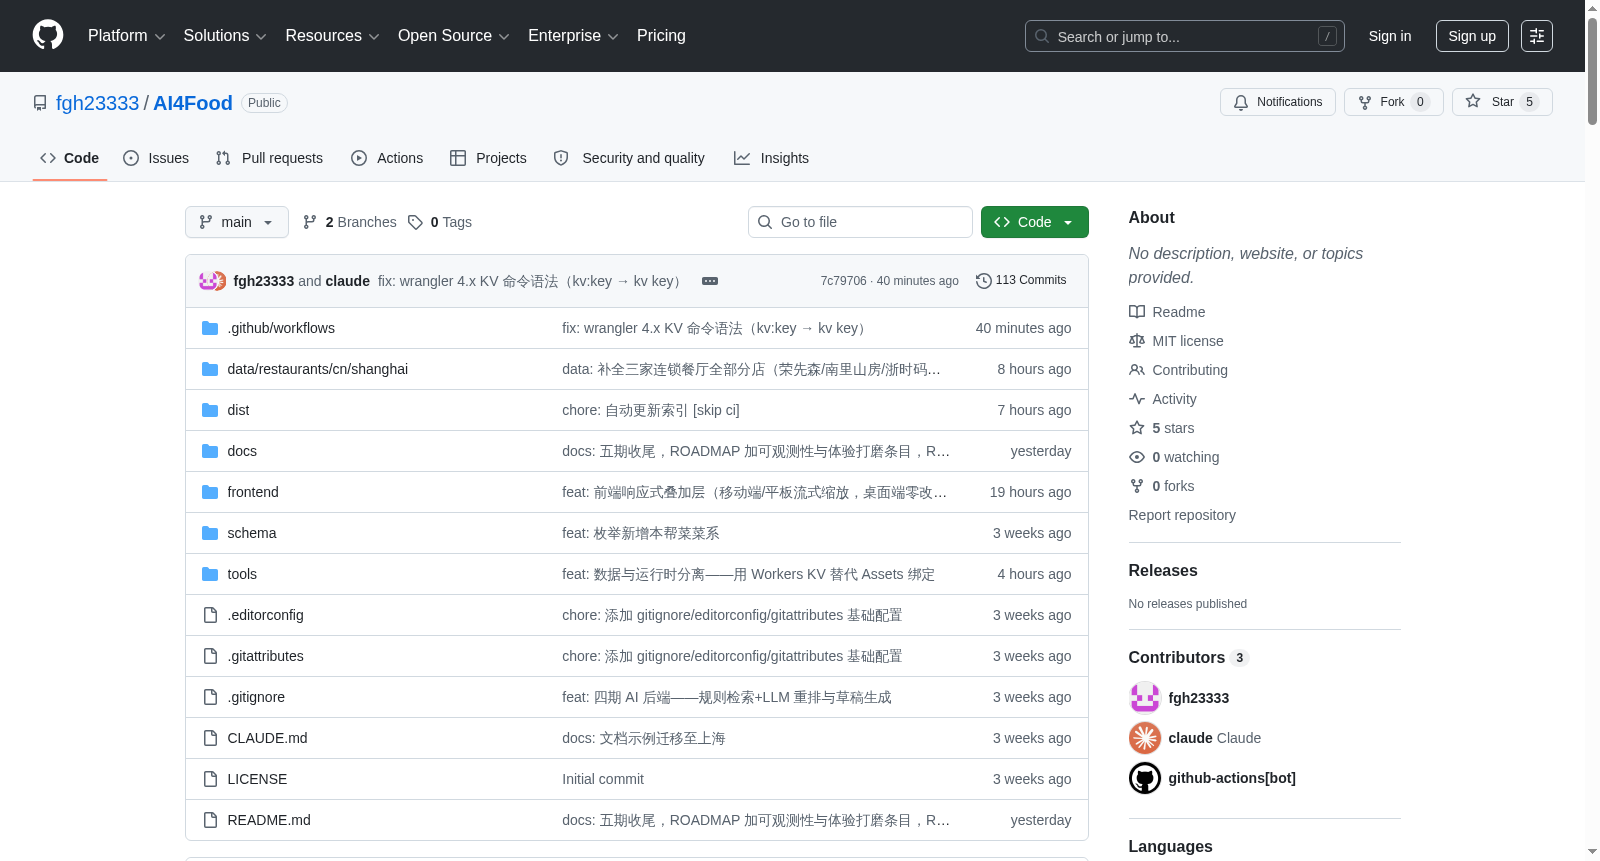Open the Resources dropdown

[332, 36]
